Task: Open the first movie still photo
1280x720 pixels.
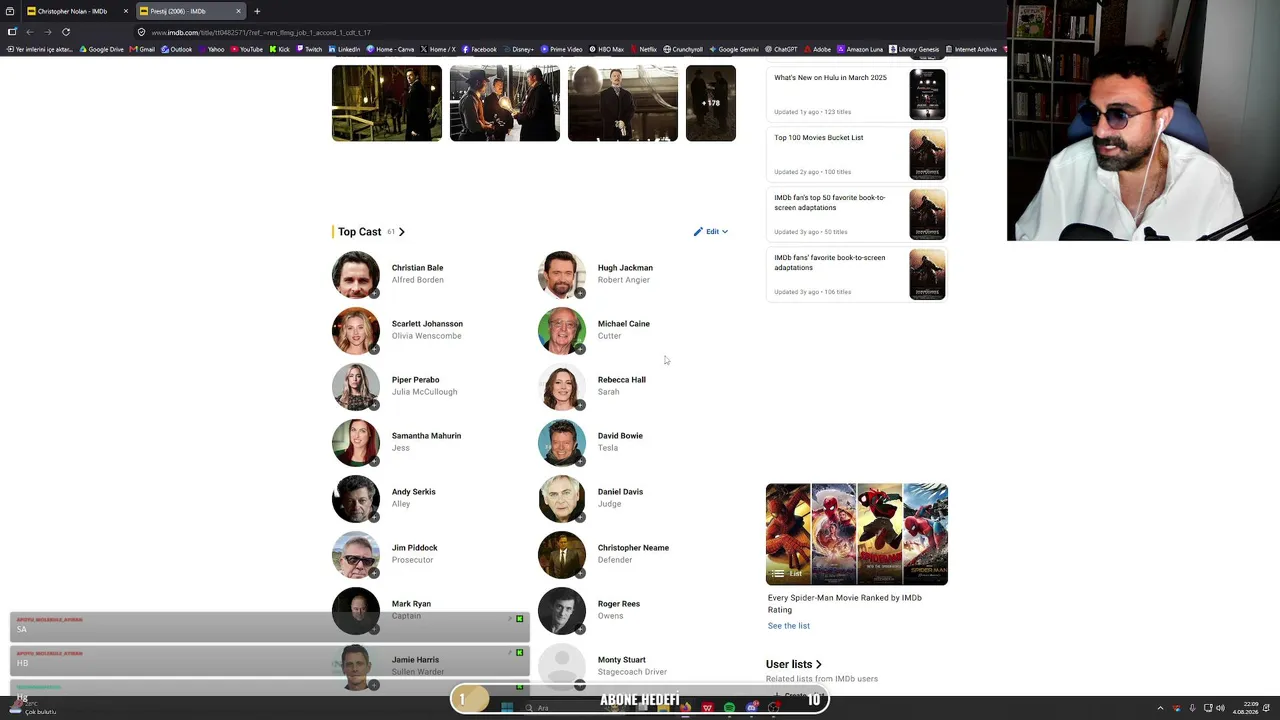Action: [x=387, y=103]
